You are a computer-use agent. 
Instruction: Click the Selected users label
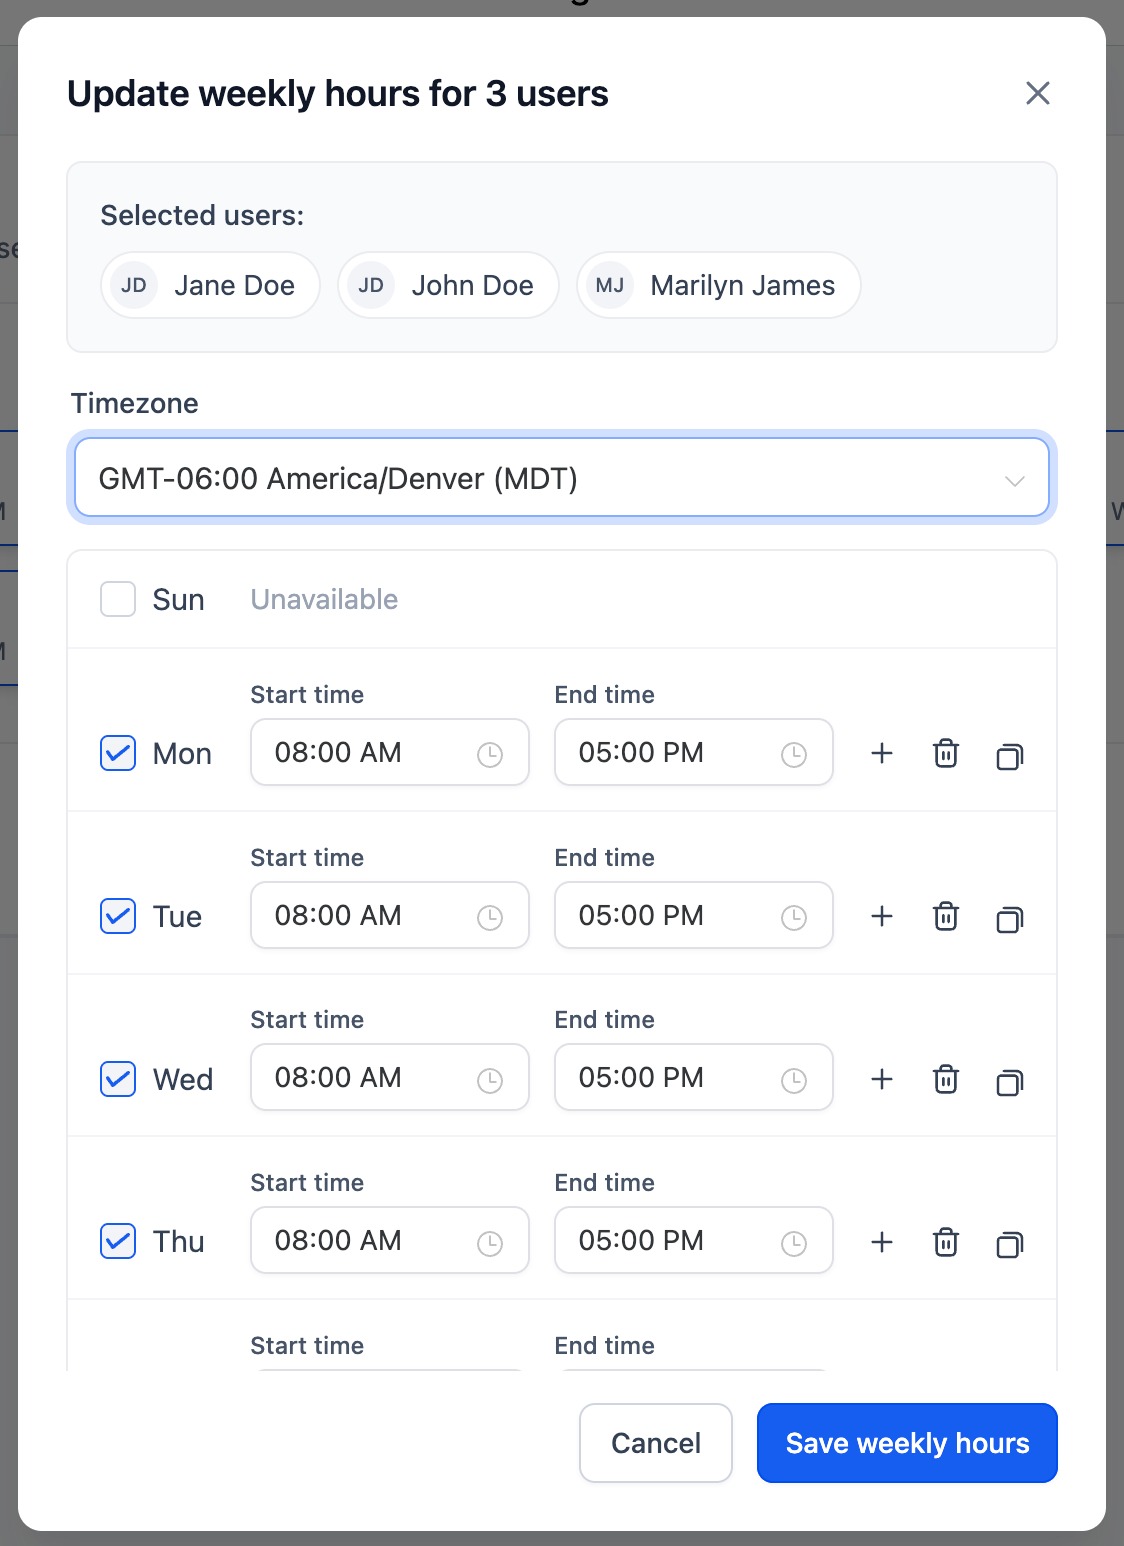click(202, 215)
